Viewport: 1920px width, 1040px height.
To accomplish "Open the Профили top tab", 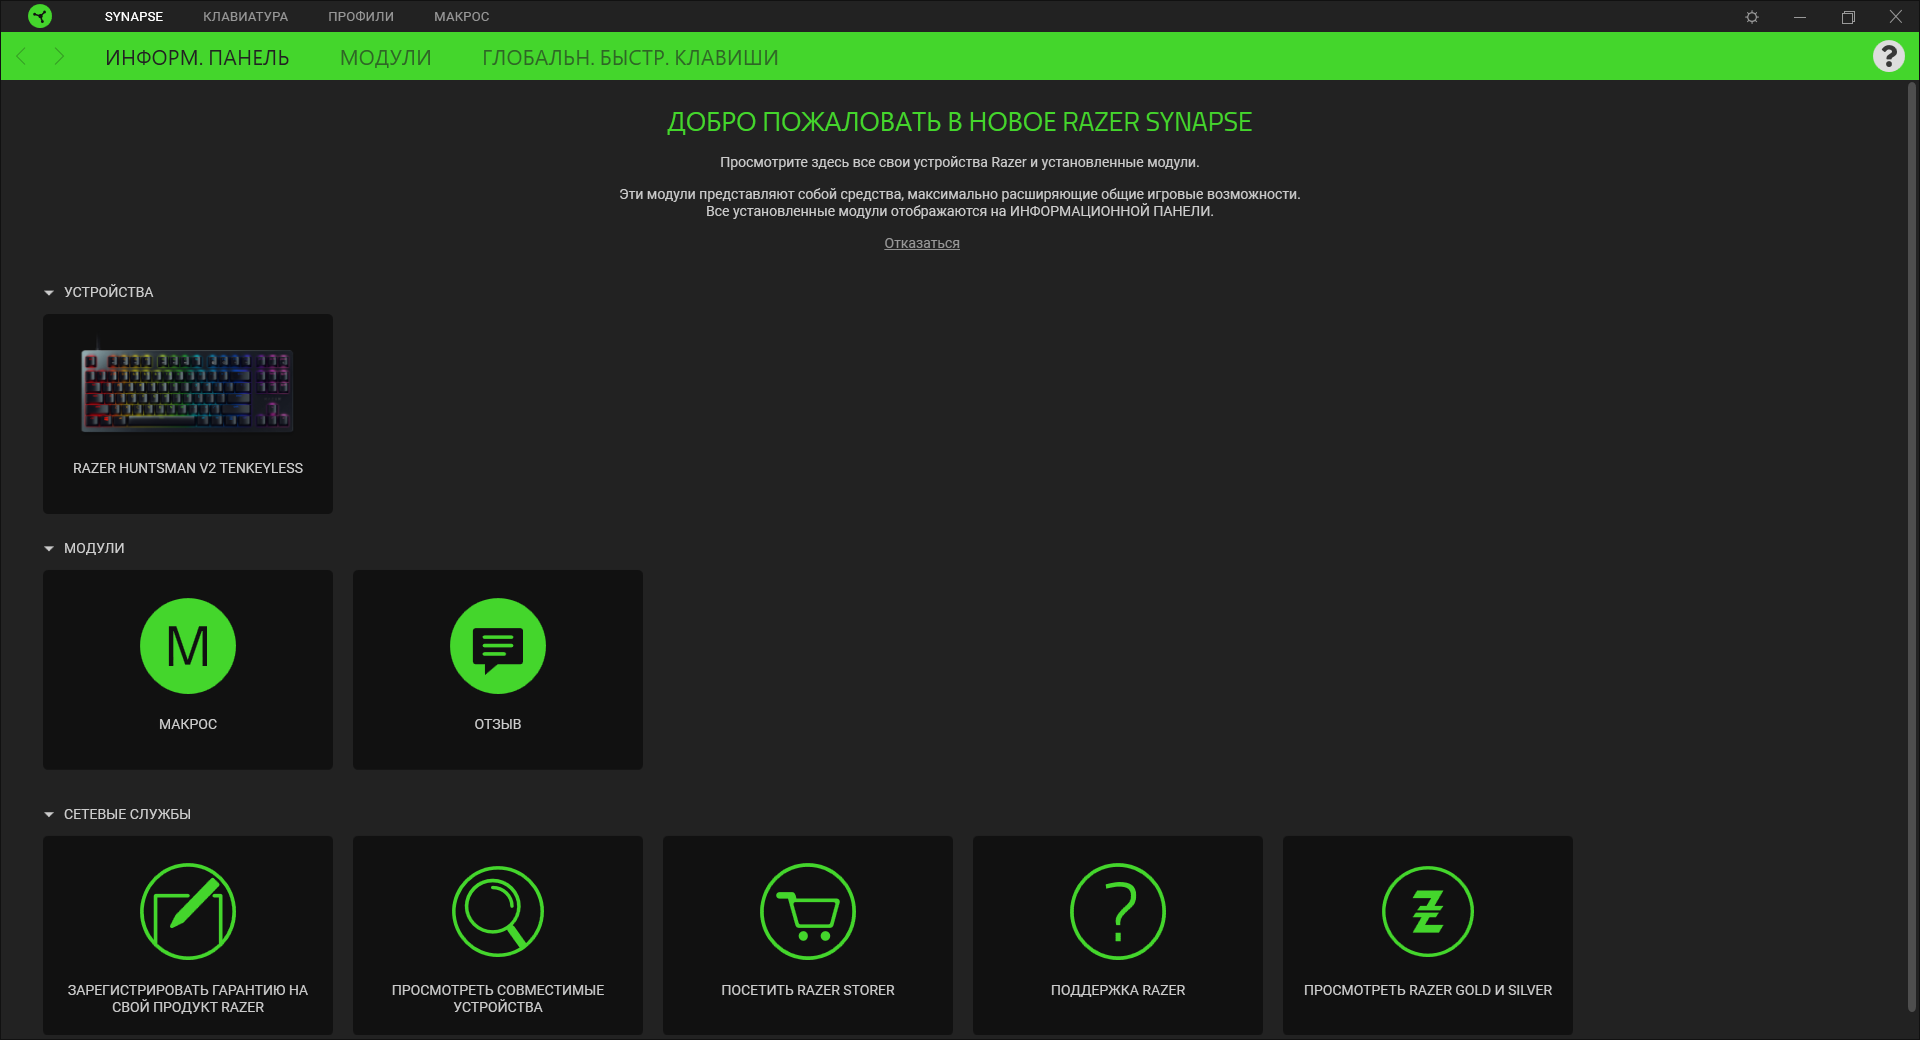I will [361, 17].
